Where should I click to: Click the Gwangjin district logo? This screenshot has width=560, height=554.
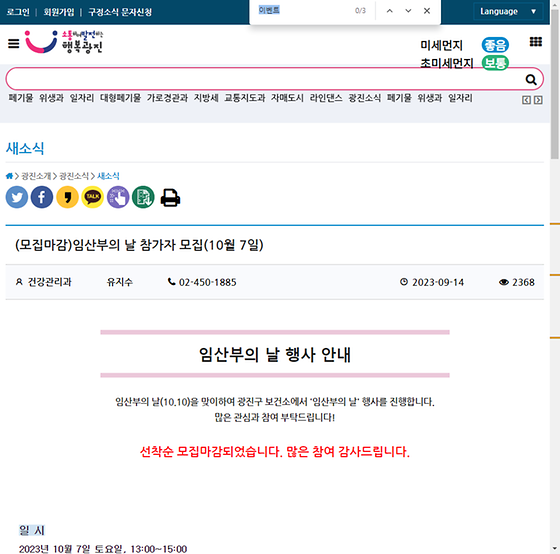tap(64, 42)
